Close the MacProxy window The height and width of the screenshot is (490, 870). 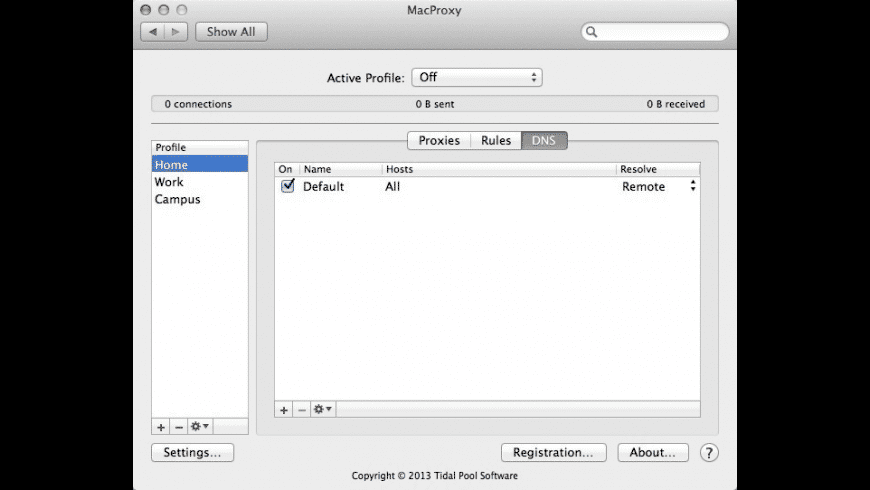click(x=145, y=9)
